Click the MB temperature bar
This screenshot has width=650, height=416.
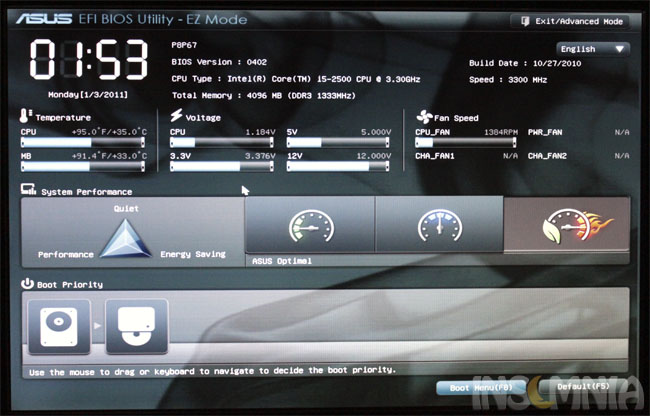83,167
